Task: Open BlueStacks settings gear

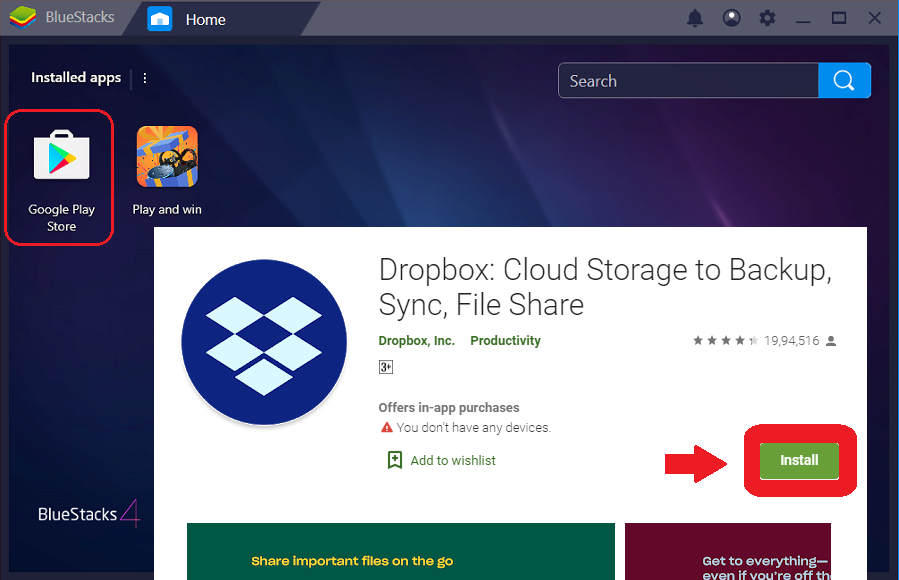Action: pyautogui.click(x=767, y=18)
